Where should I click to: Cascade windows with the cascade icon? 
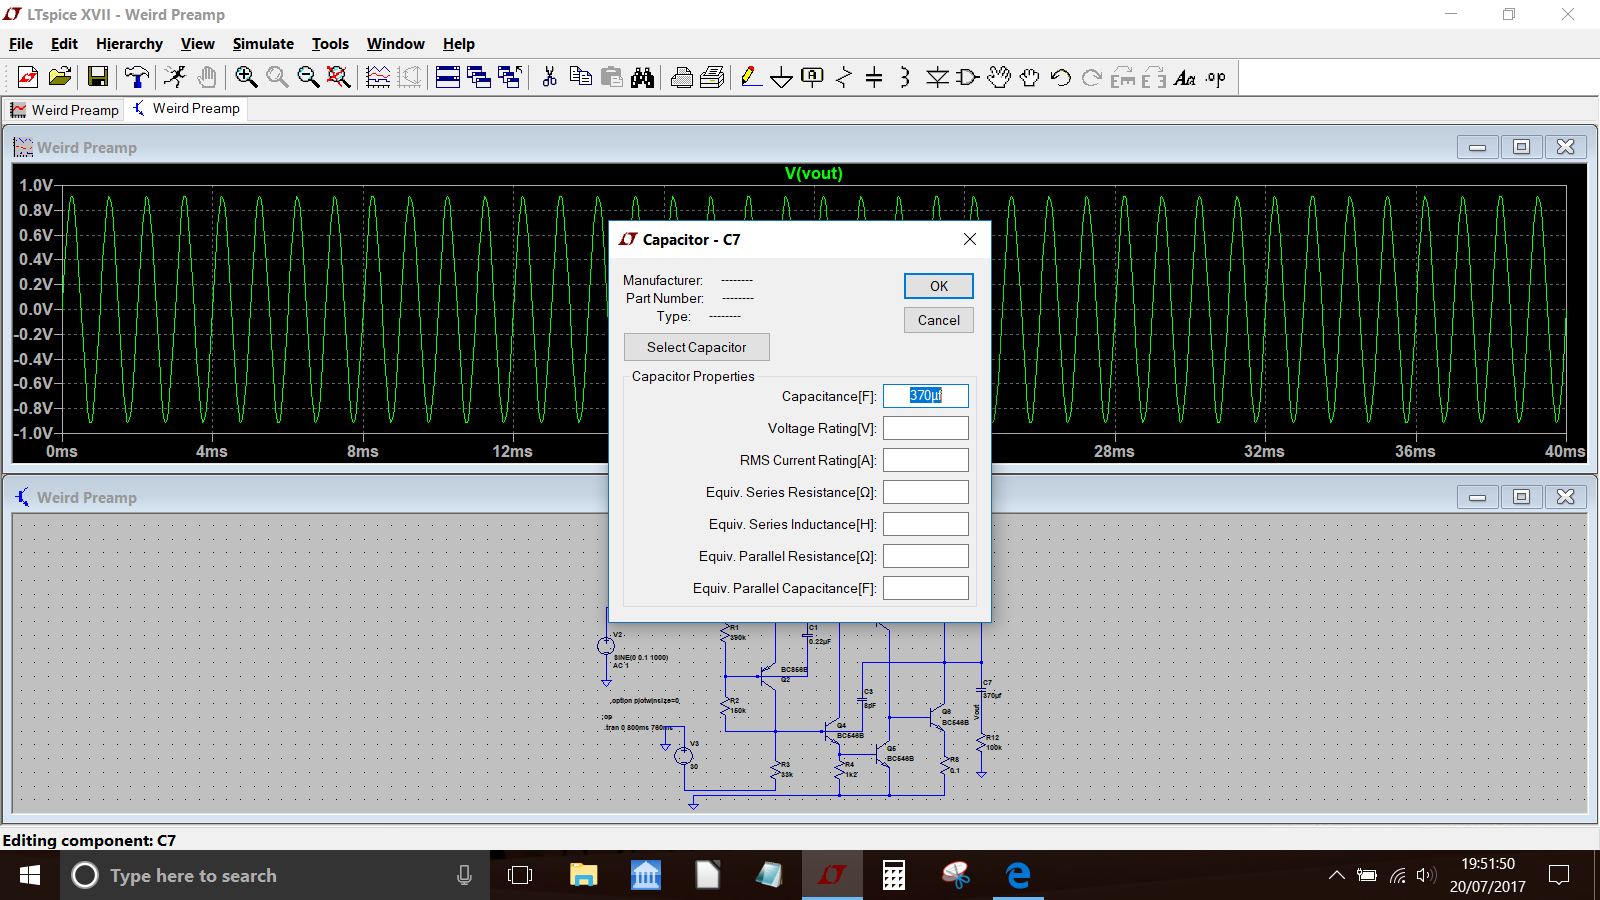pos(479,77)
